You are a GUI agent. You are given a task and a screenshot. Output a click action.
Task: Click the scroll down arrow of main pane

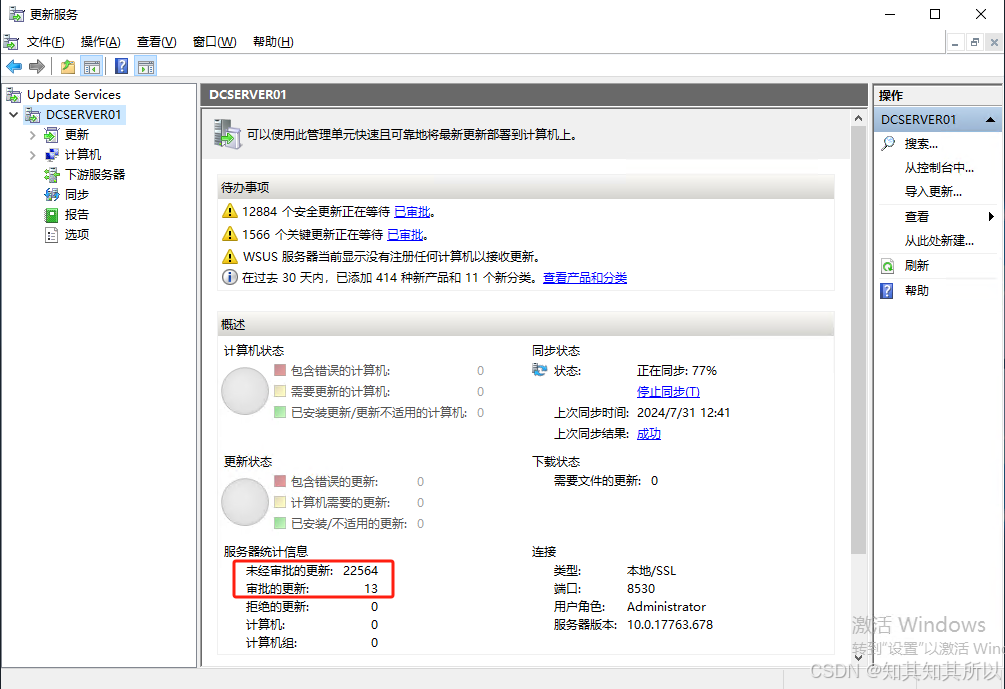(858, 657)
